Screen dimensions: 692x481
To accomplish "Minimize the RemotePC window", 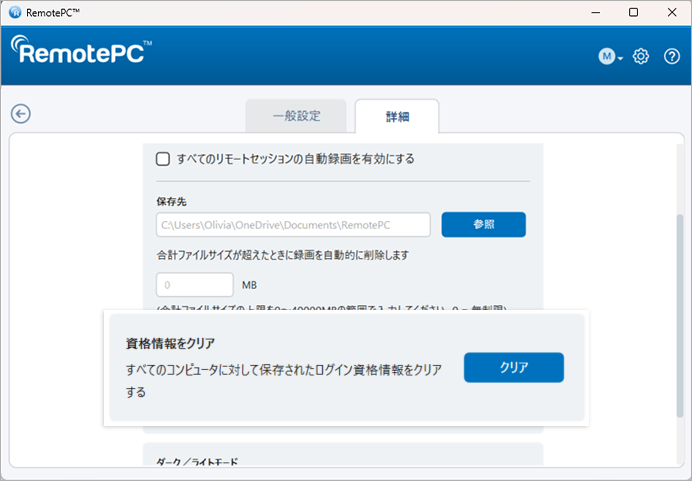I will [x=596, y=12].
